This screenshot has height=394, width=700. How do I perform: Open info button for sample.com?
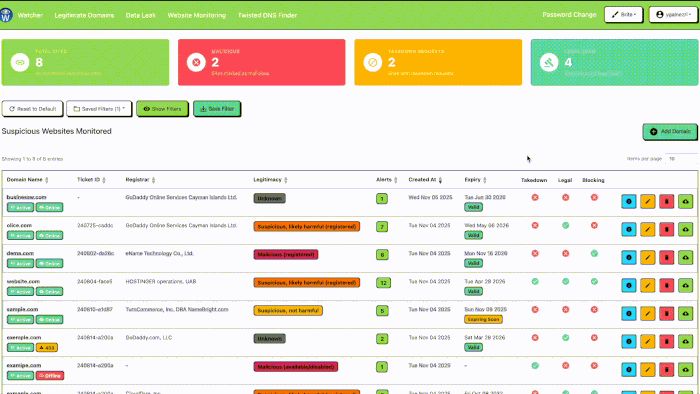pos(629,314)
